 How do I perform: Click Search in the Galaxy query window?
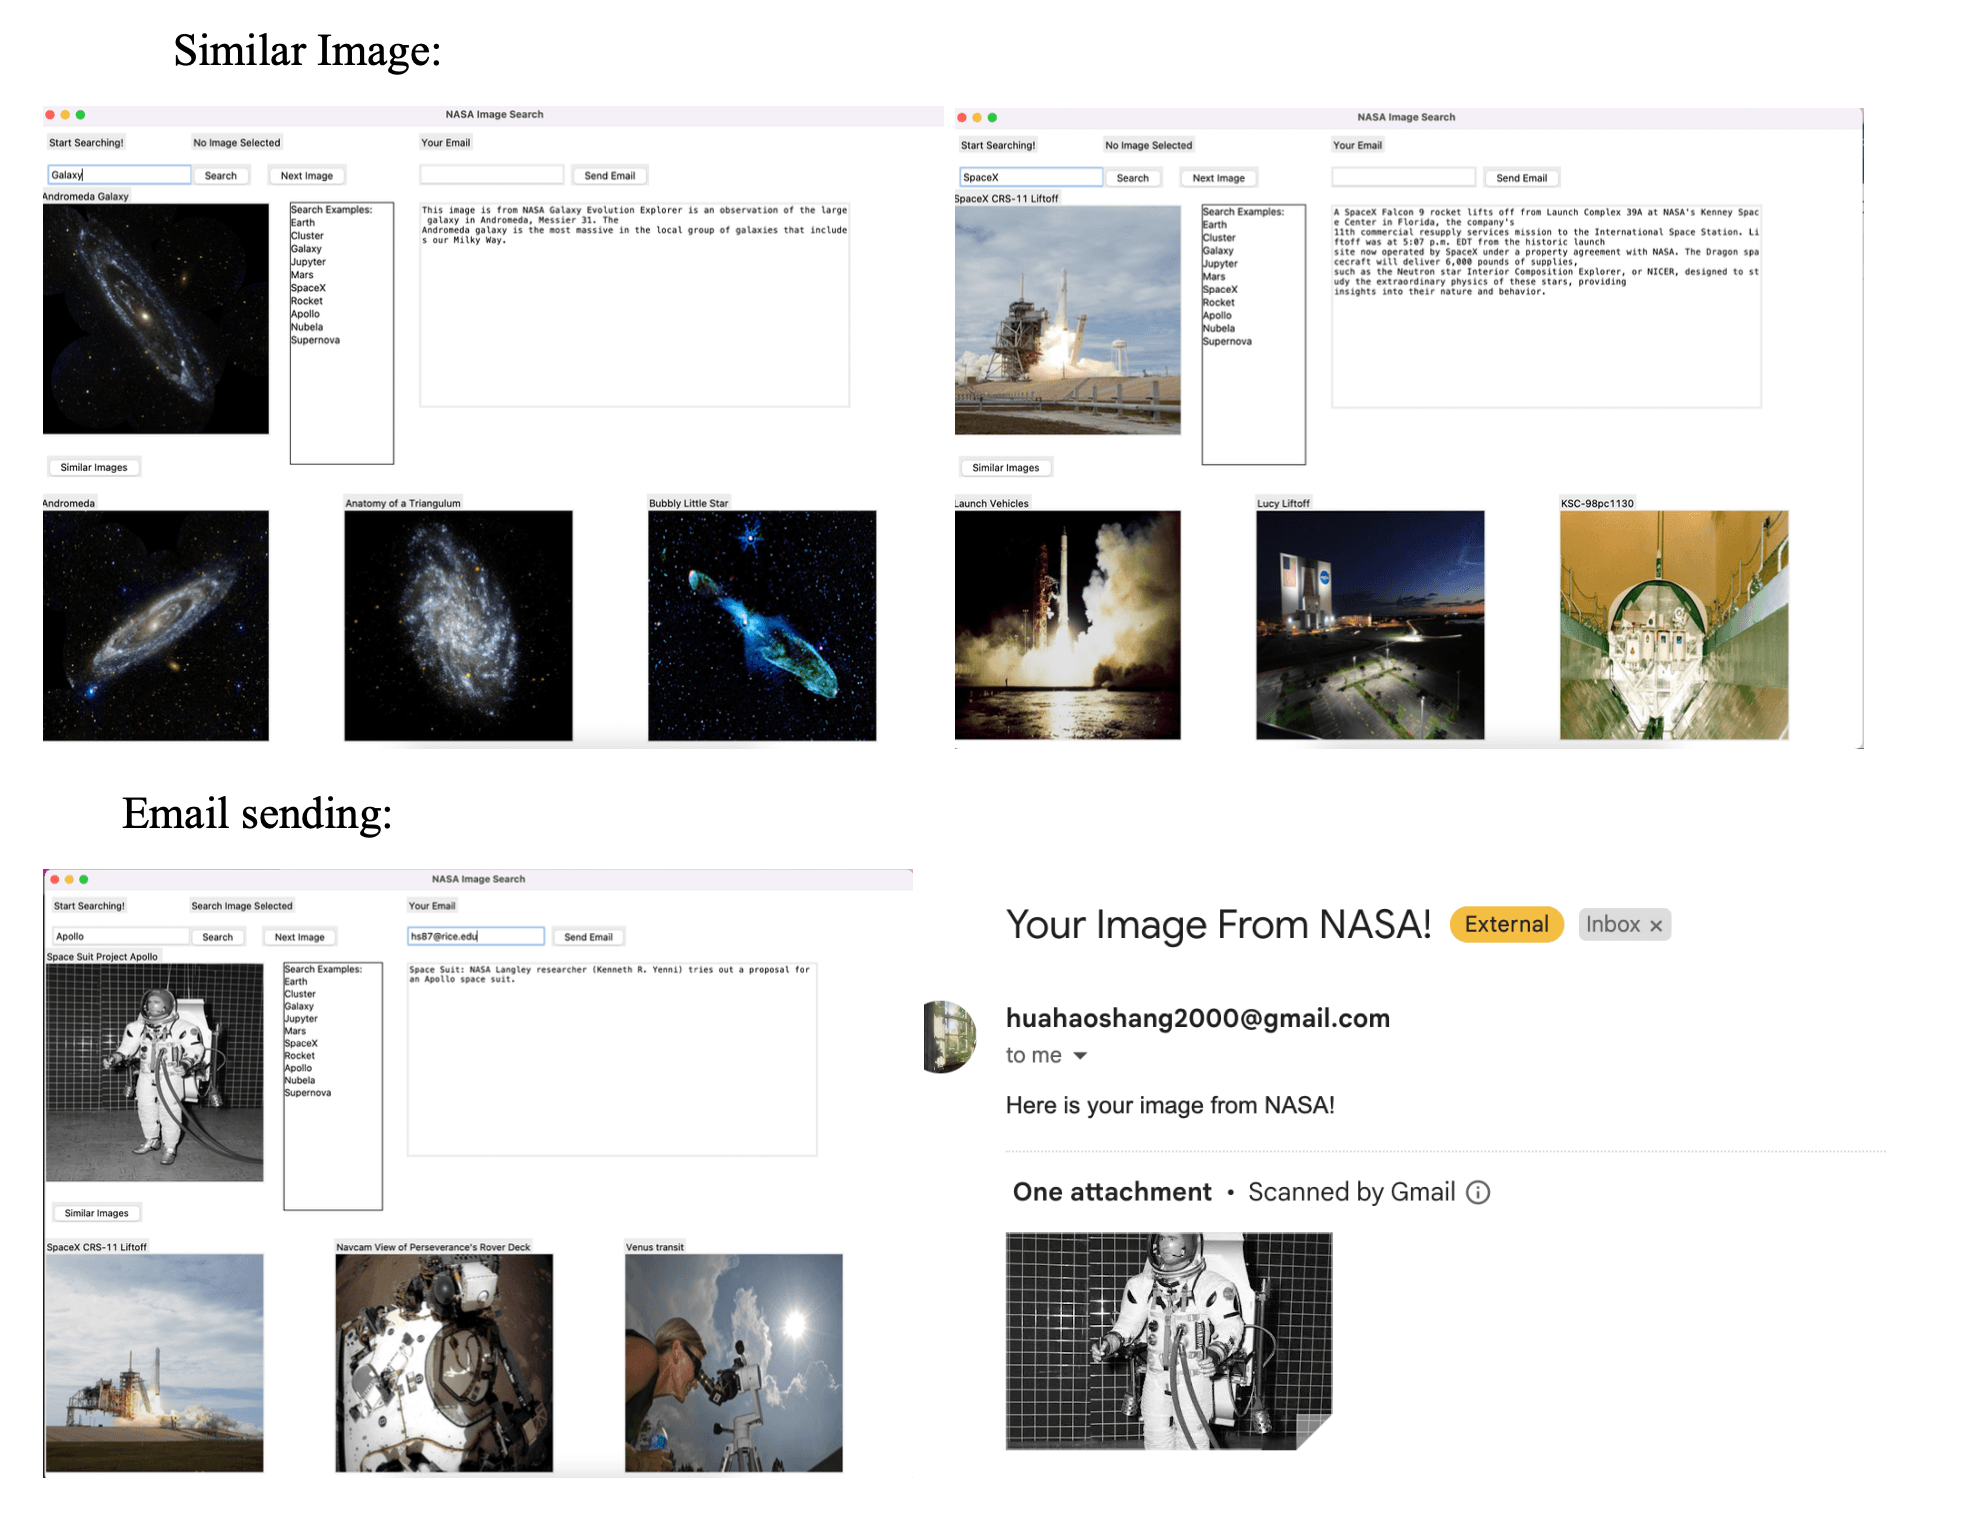pos(221,175)
